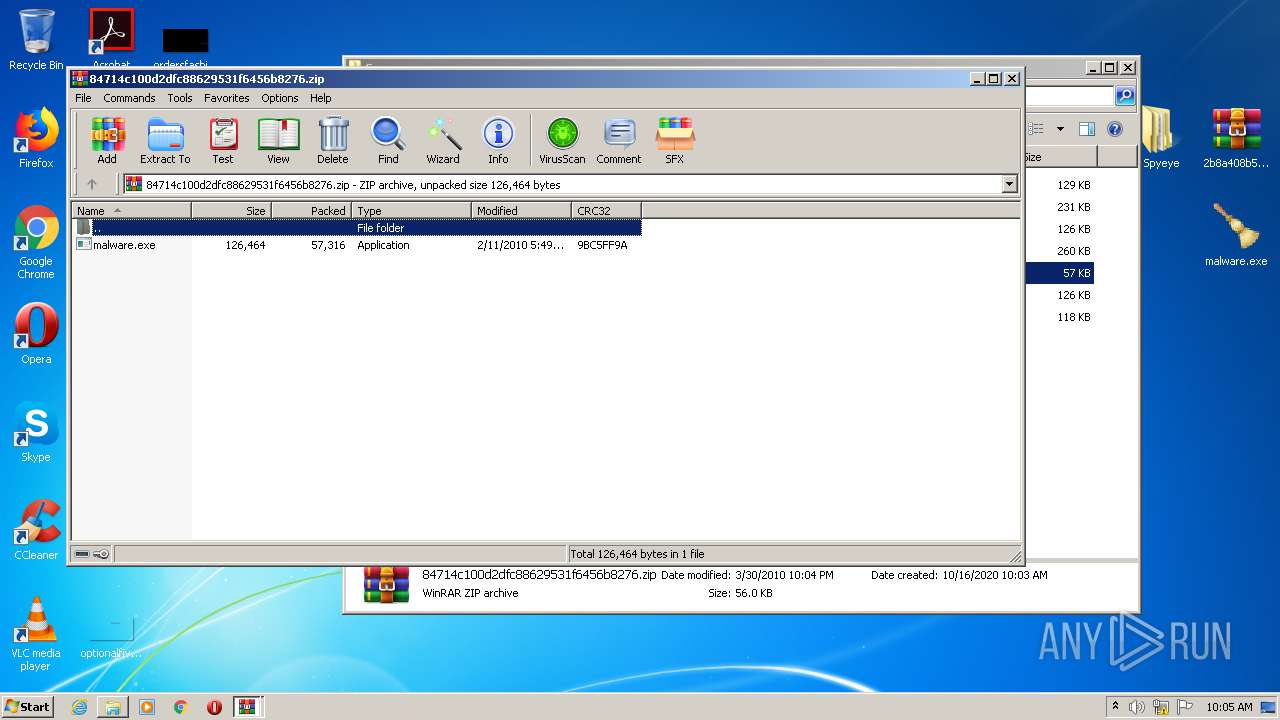Open Skype desktop shortcut
This screenshot has height=720, width=1280.
coord(36,432)
